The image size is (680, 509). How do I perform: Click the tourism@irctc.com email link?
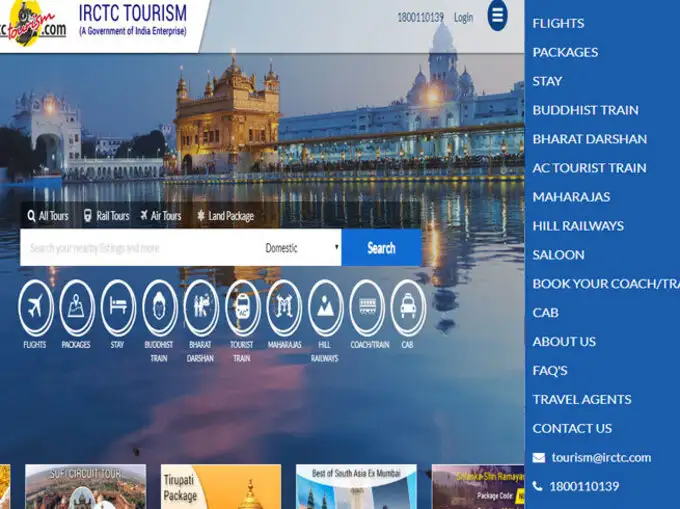point(600,457)
